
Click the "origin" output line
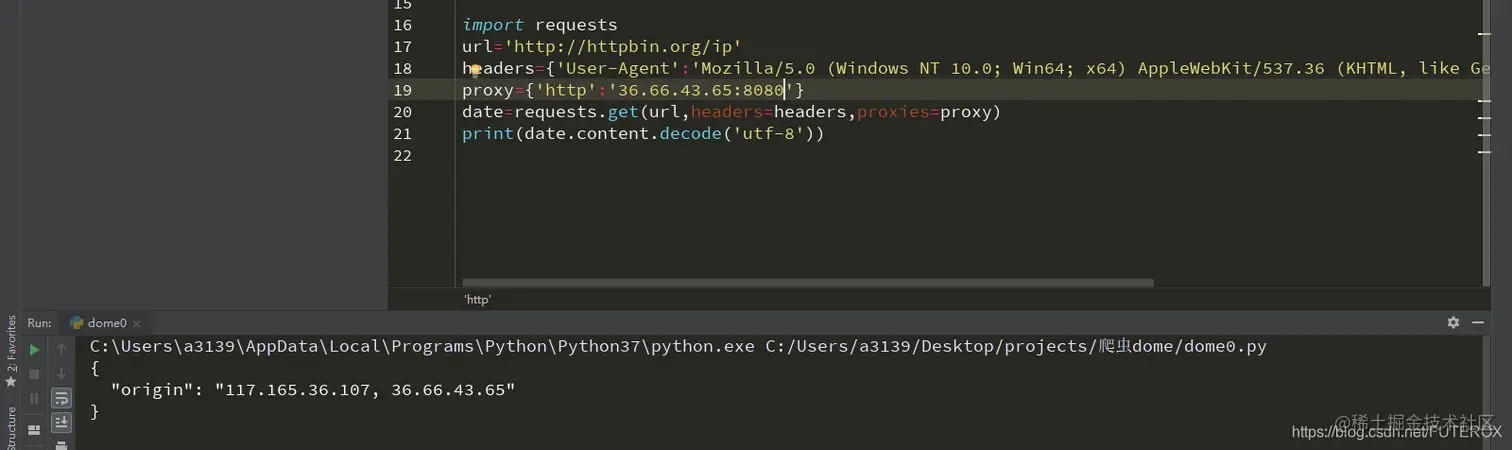[x=313, y=390]
